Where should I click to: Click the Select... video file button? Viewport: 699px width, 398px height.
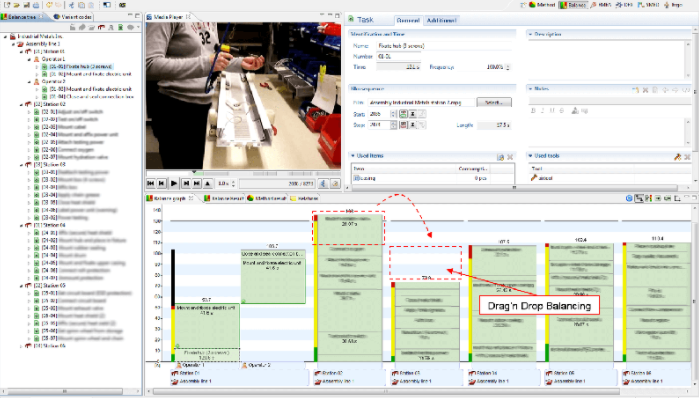point(494,103)
